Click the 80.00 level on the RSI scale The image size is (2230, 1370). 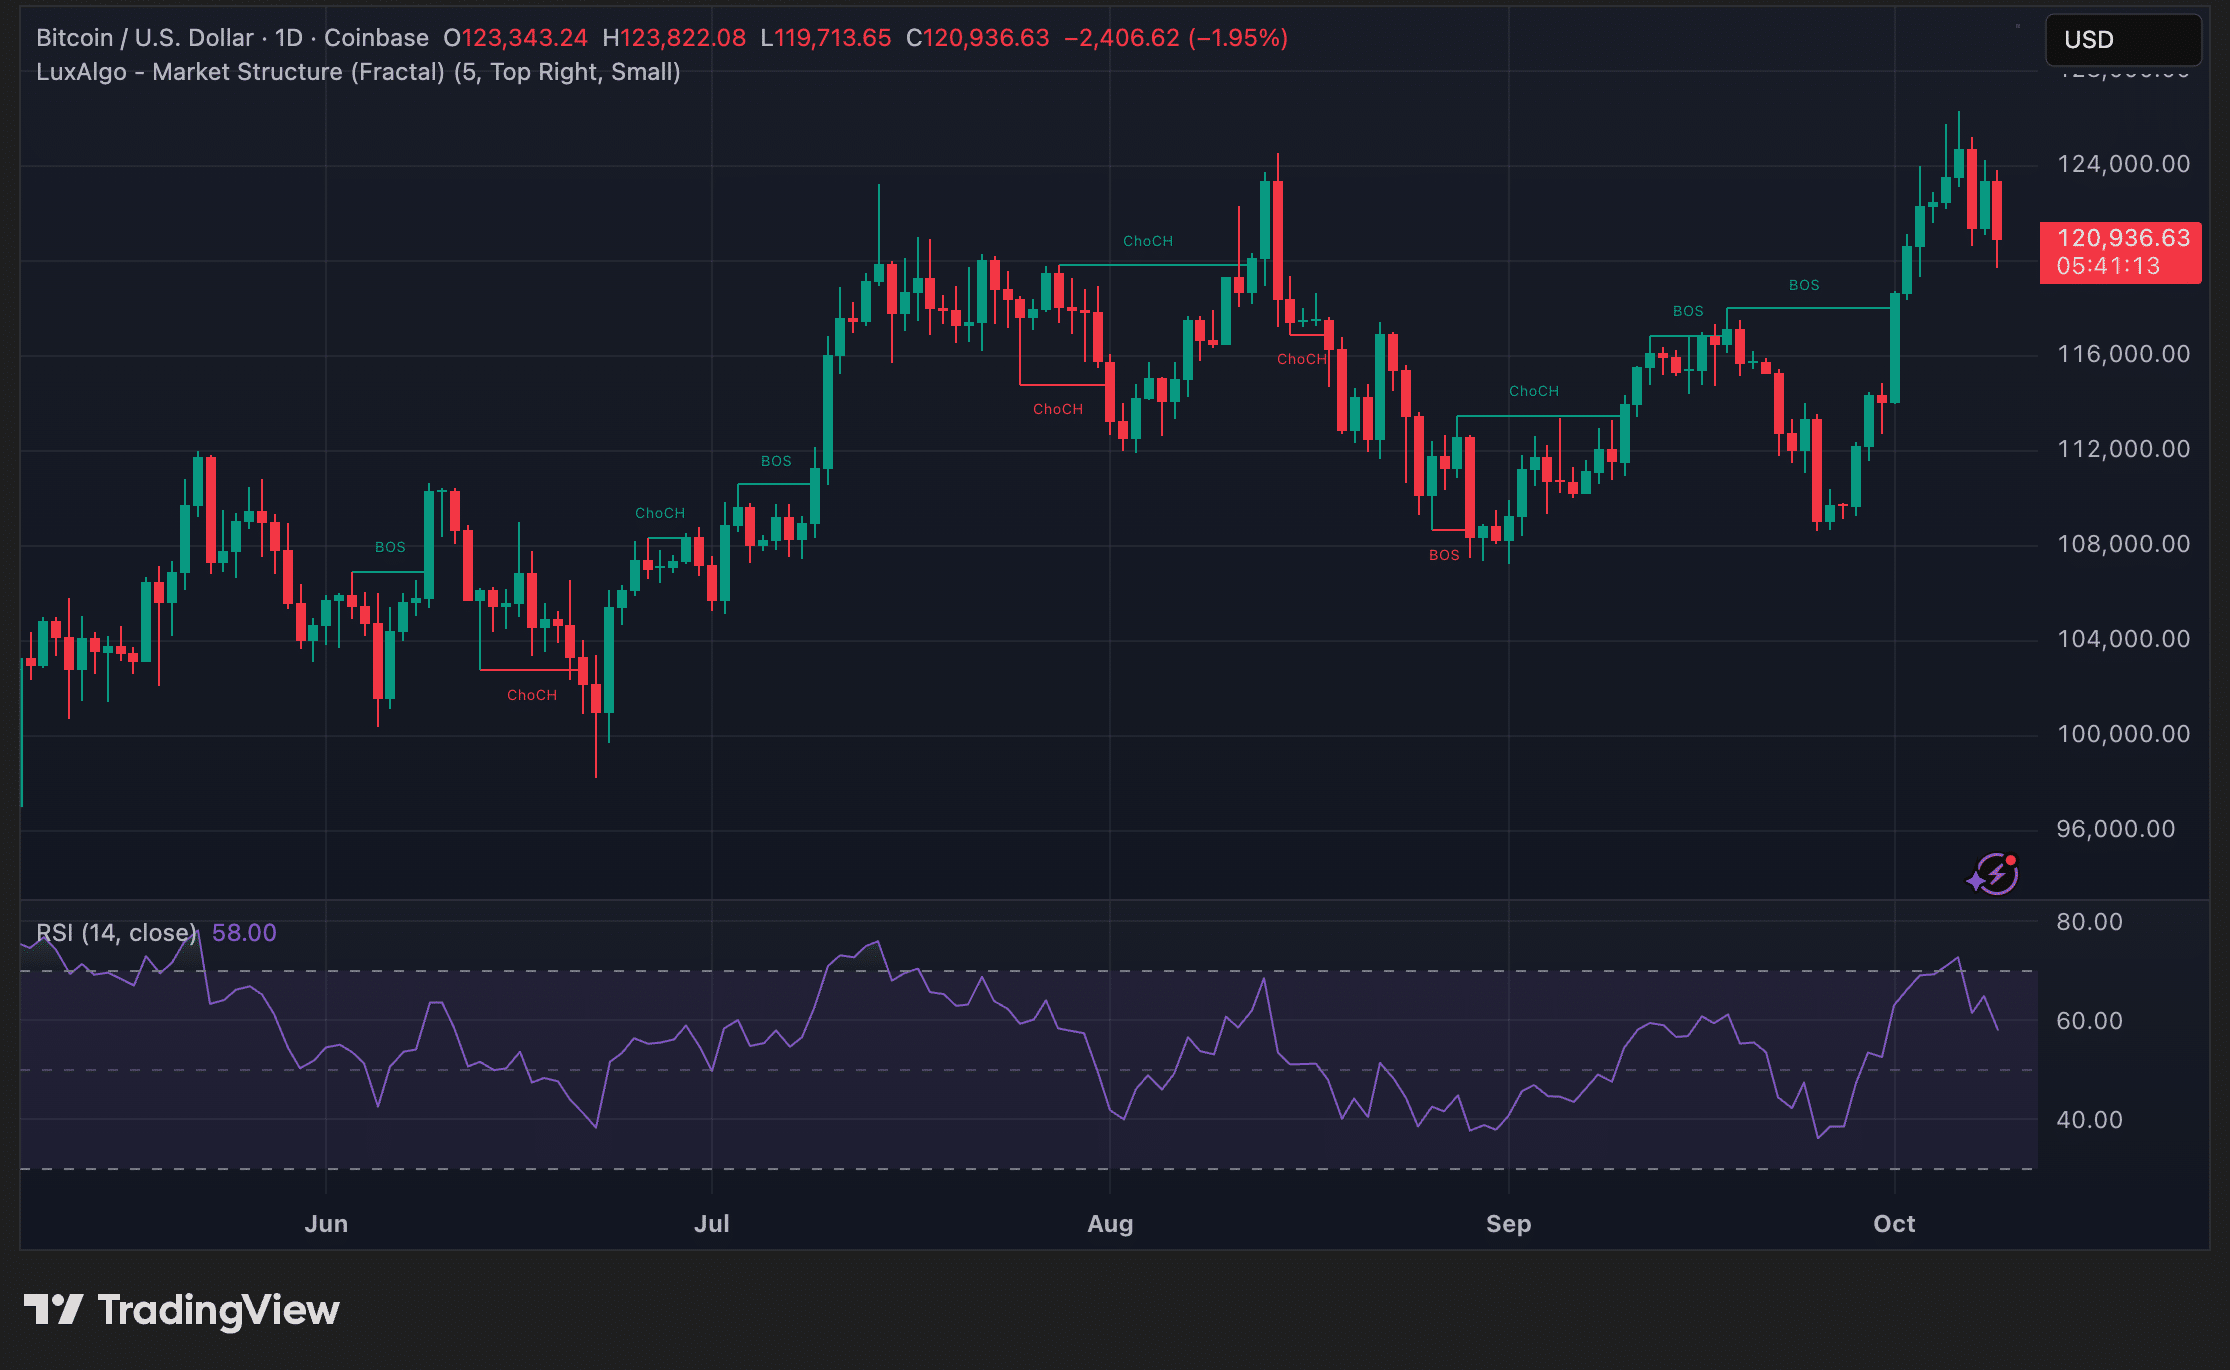pos(2088,921)
